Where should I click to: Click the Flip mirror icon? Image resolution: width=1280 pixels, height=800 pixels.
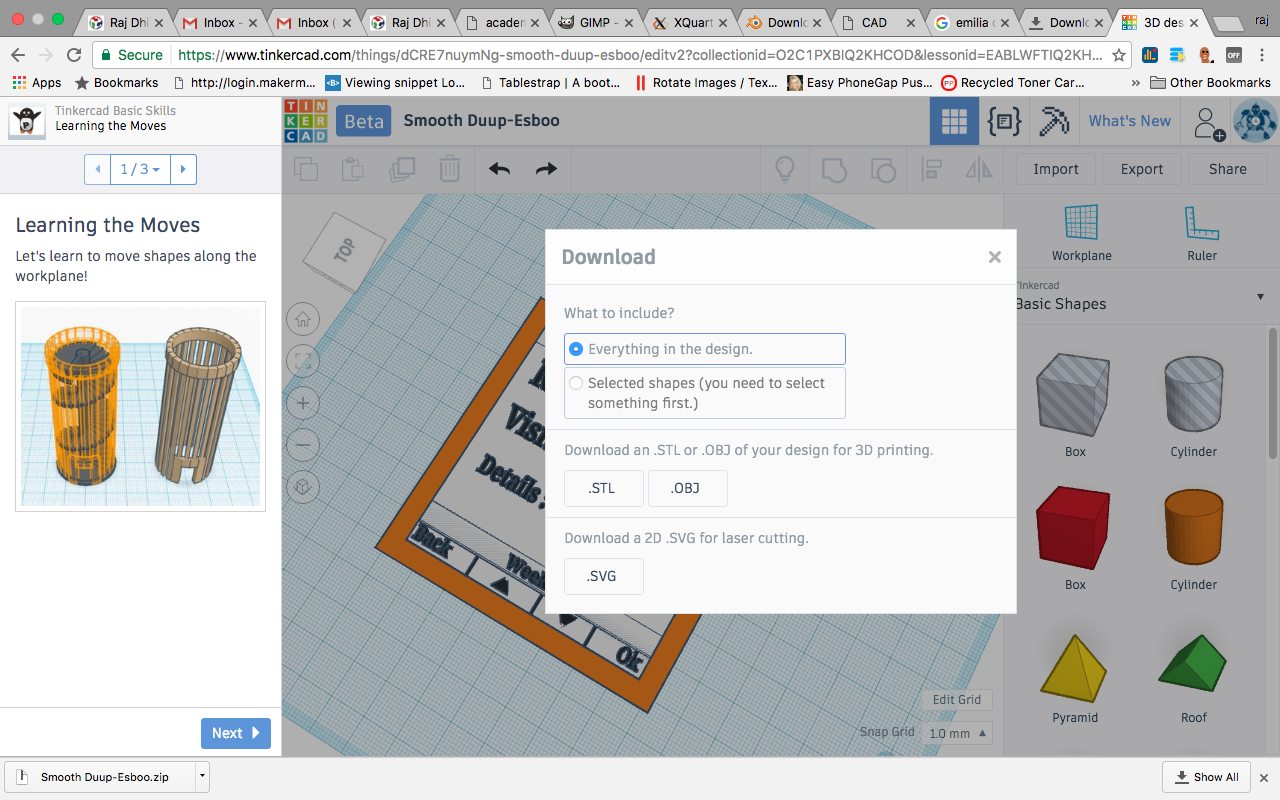tap(979, 169)
